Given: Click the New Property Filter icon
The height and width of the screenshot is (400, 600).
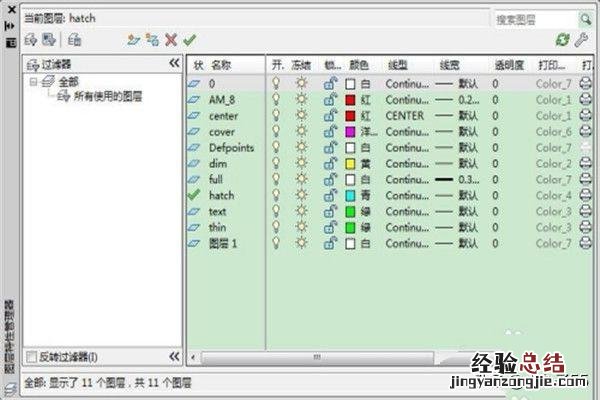Looking at the screenshot, I should coord(31,40).
